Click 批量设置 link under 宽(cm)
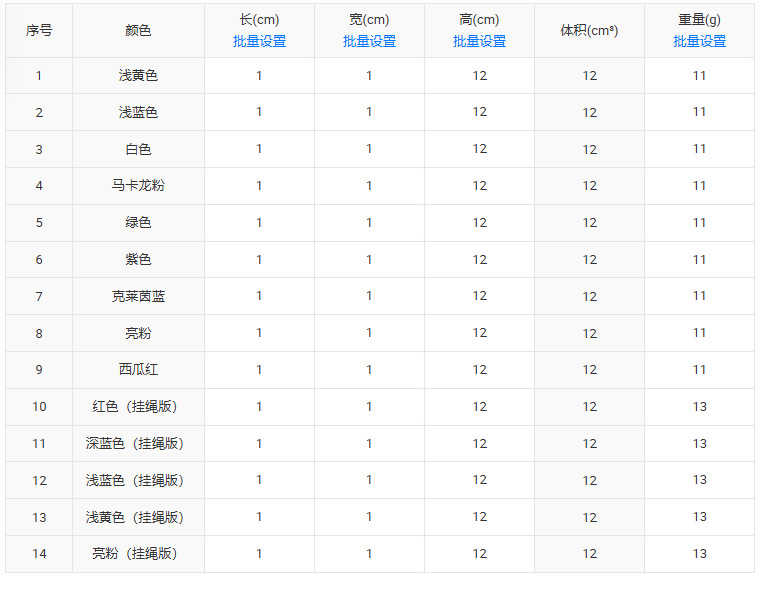This screenshot has height=589, width=783. click(369, 41)
